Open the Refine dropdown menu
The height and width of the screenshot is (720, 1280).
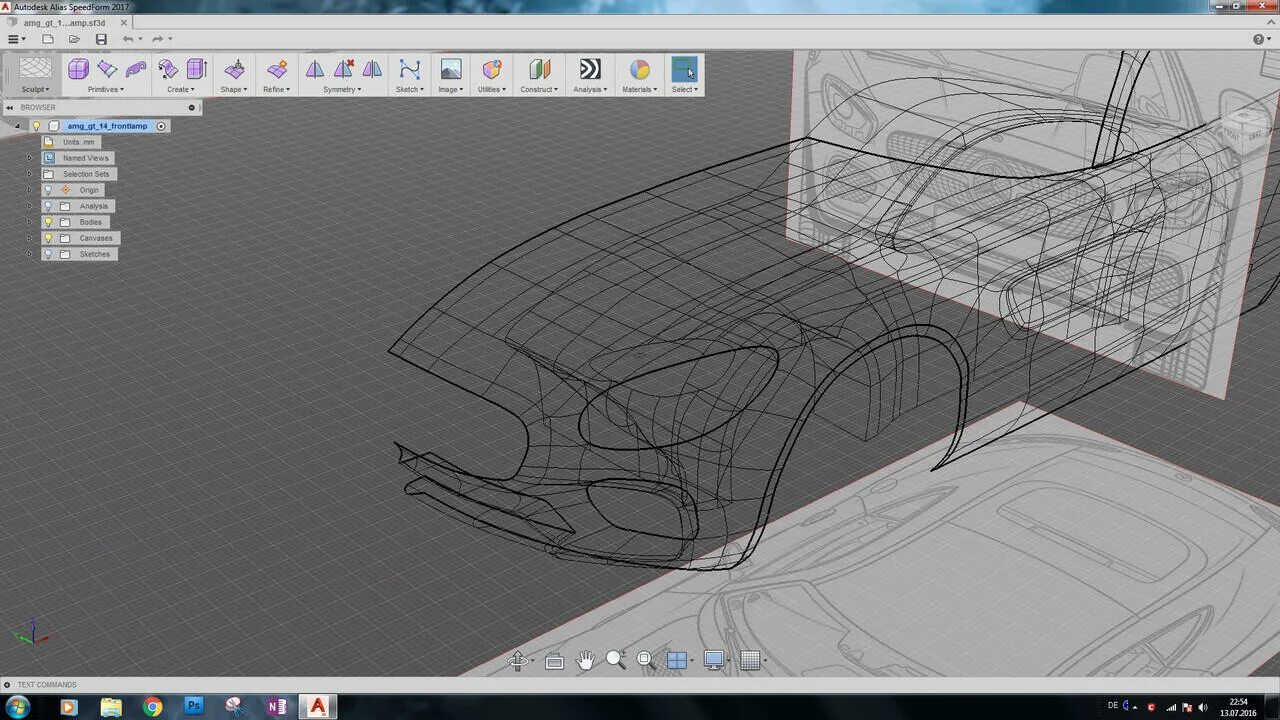tap(277, 90)
